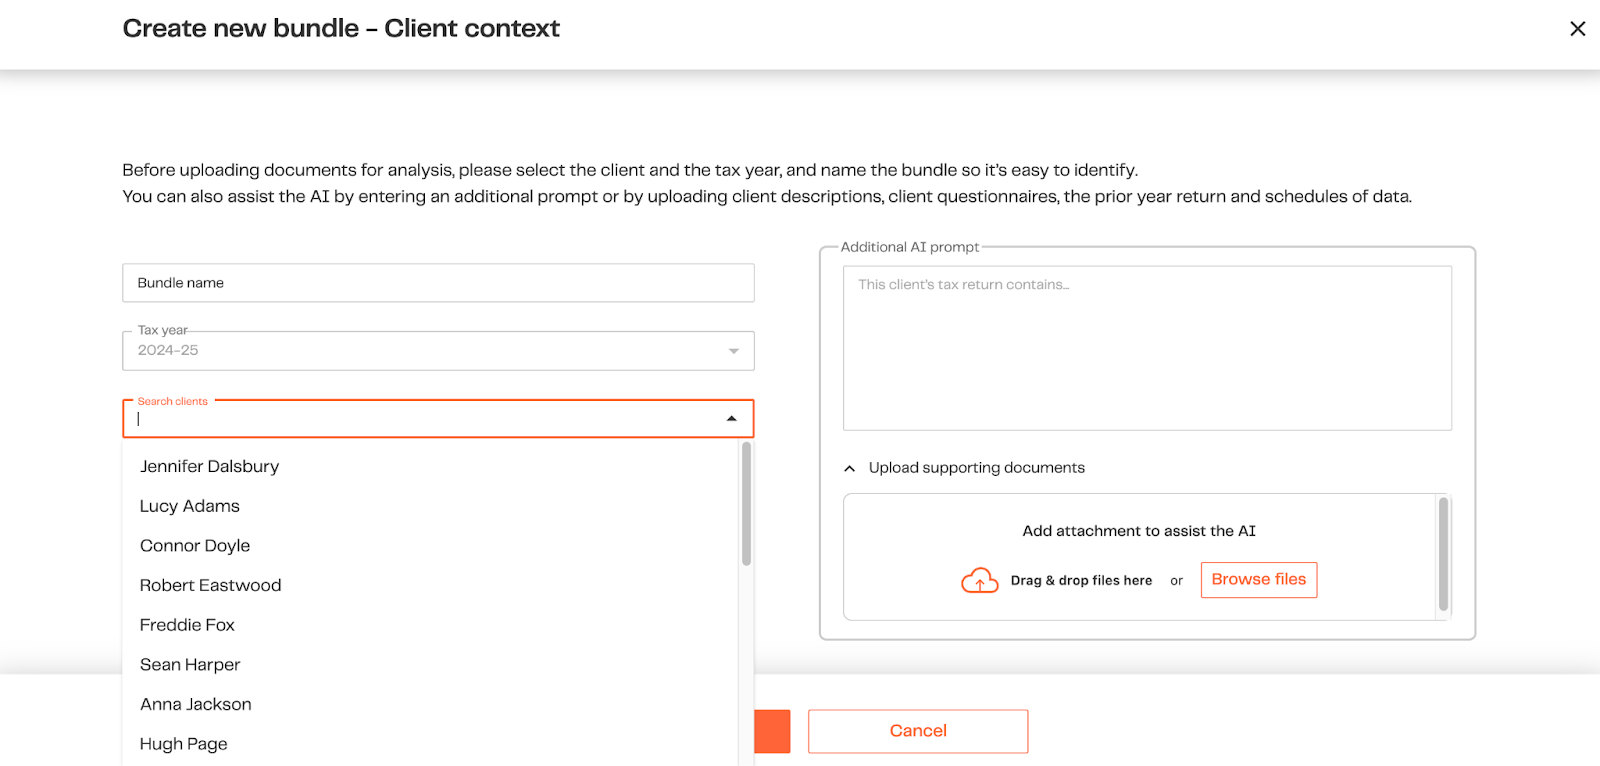Select Freddie Fox in client list
The image size is (1600, 766).
pos(187,625)
